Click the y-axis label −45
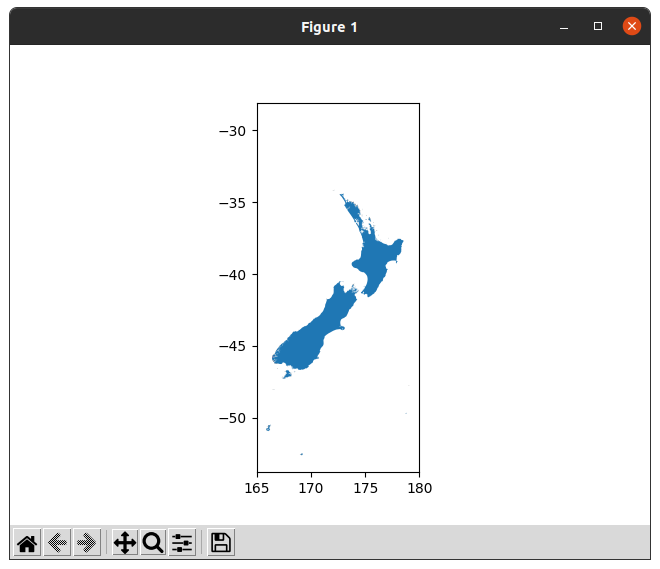This screenshot has width=660, height=569. click(232, 347)
